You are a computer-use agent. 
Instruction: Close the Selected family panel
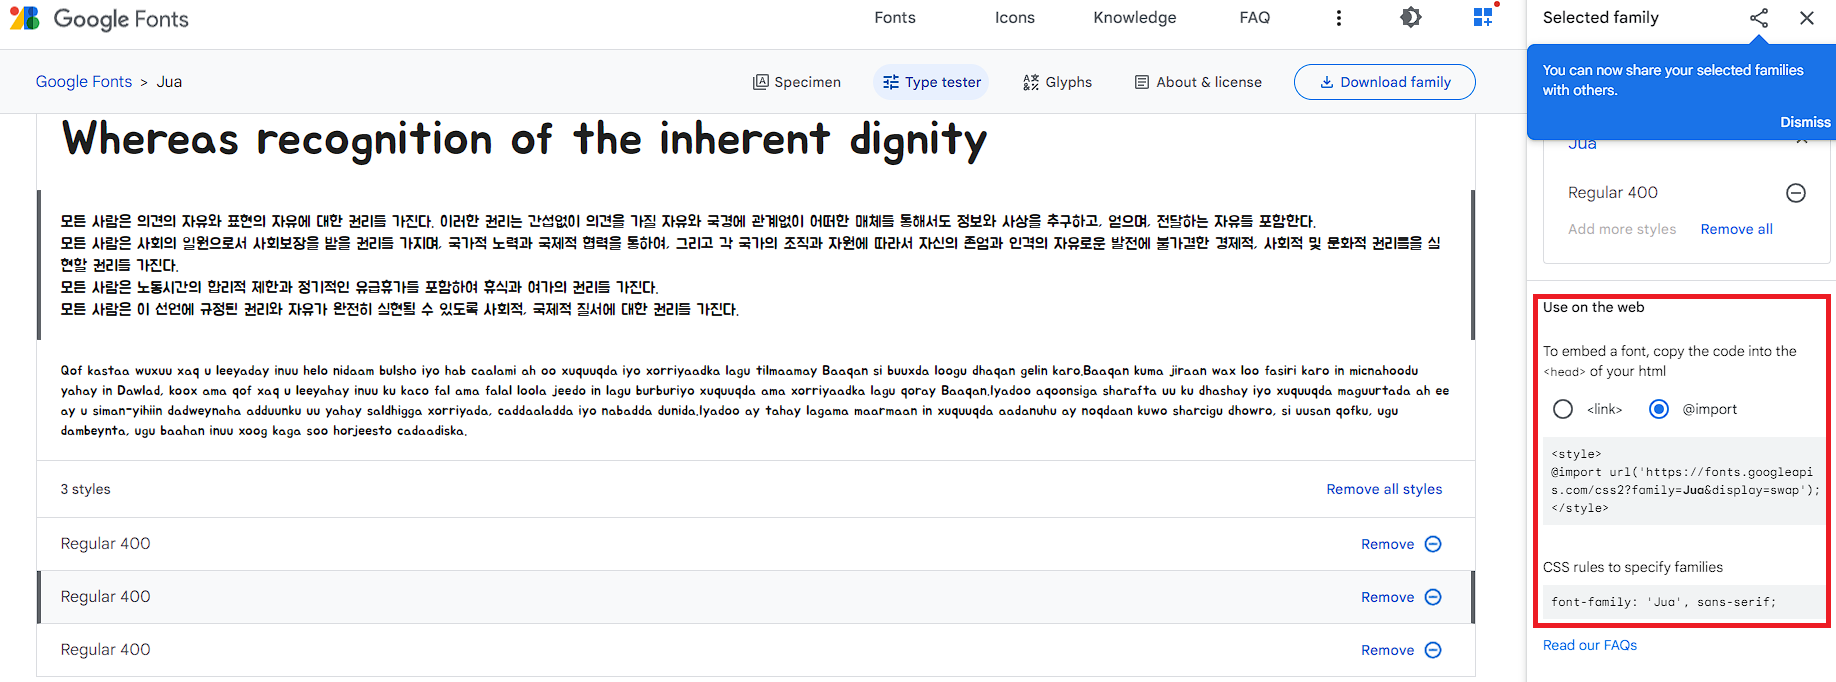pos(1806,18)
